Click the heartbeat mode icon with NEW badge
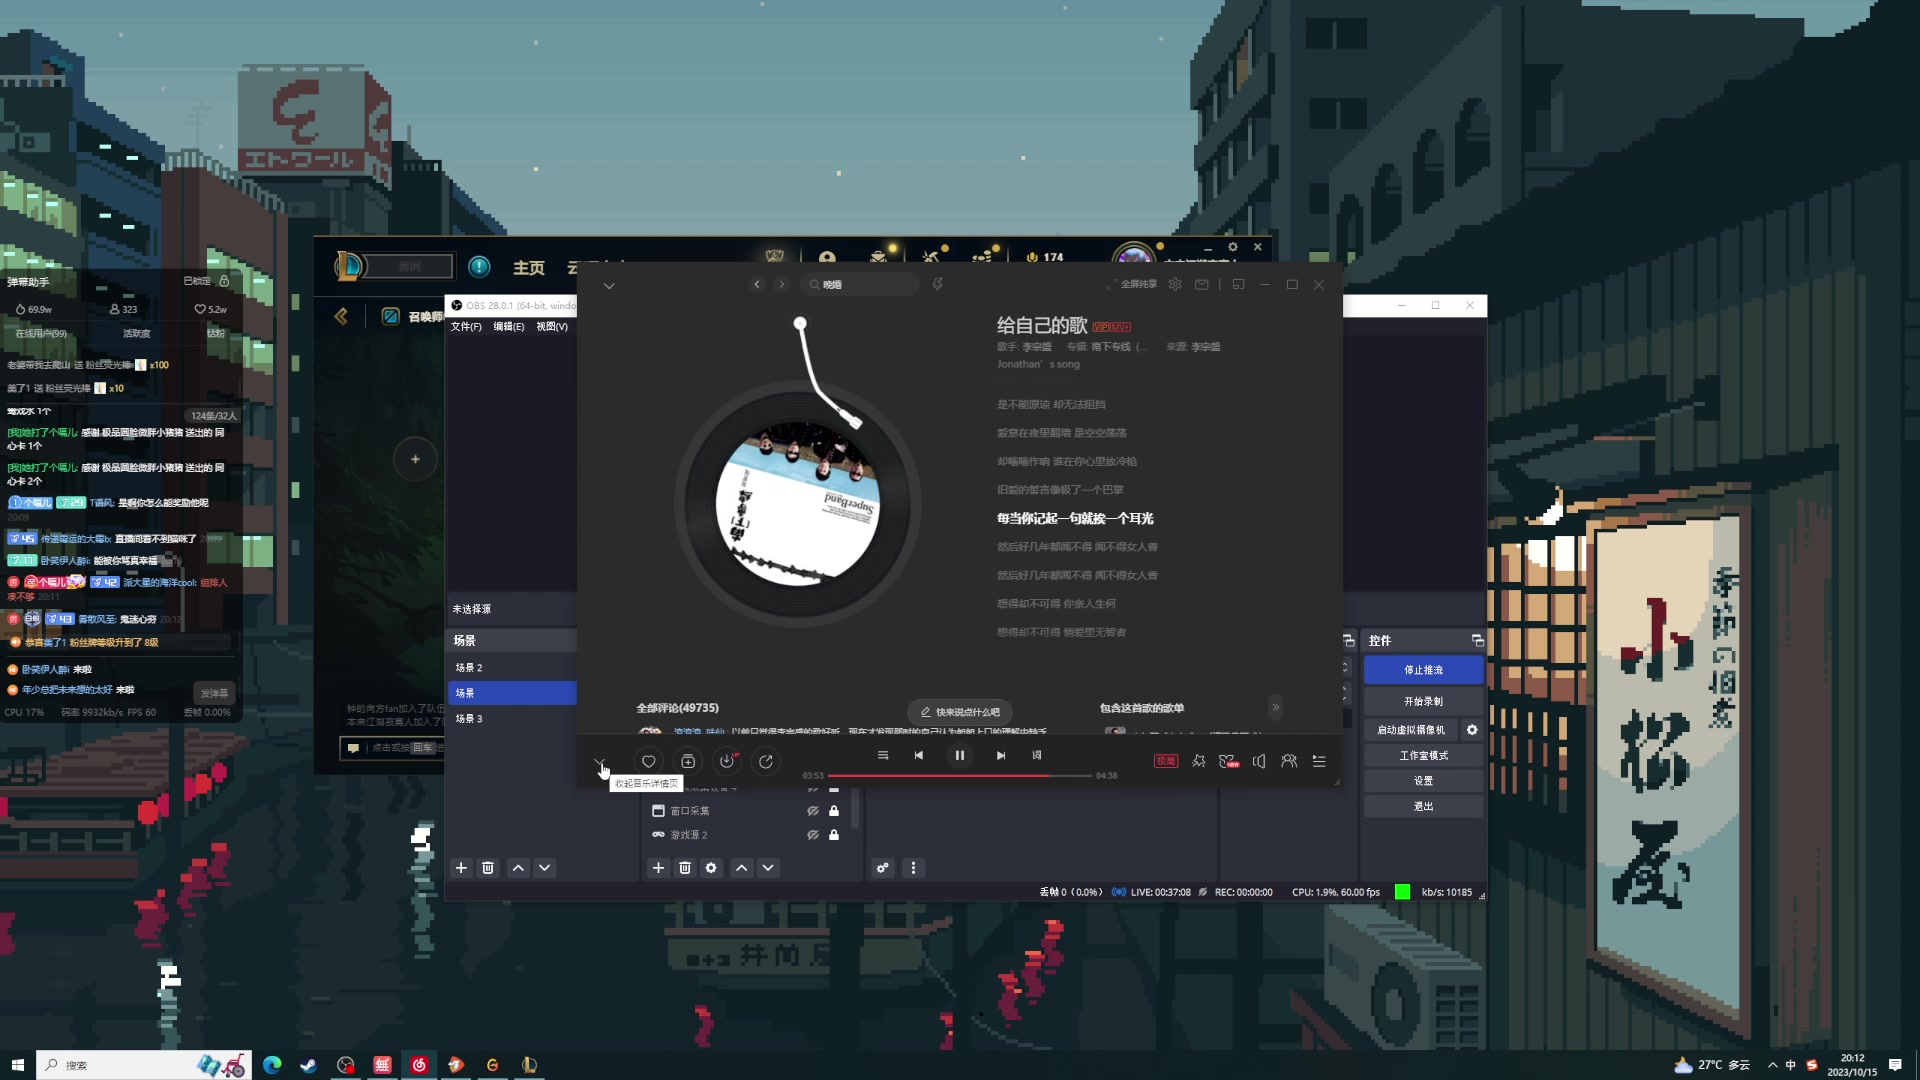Viewport: 1920px width, 1080px height. (x=1229, y=761)
